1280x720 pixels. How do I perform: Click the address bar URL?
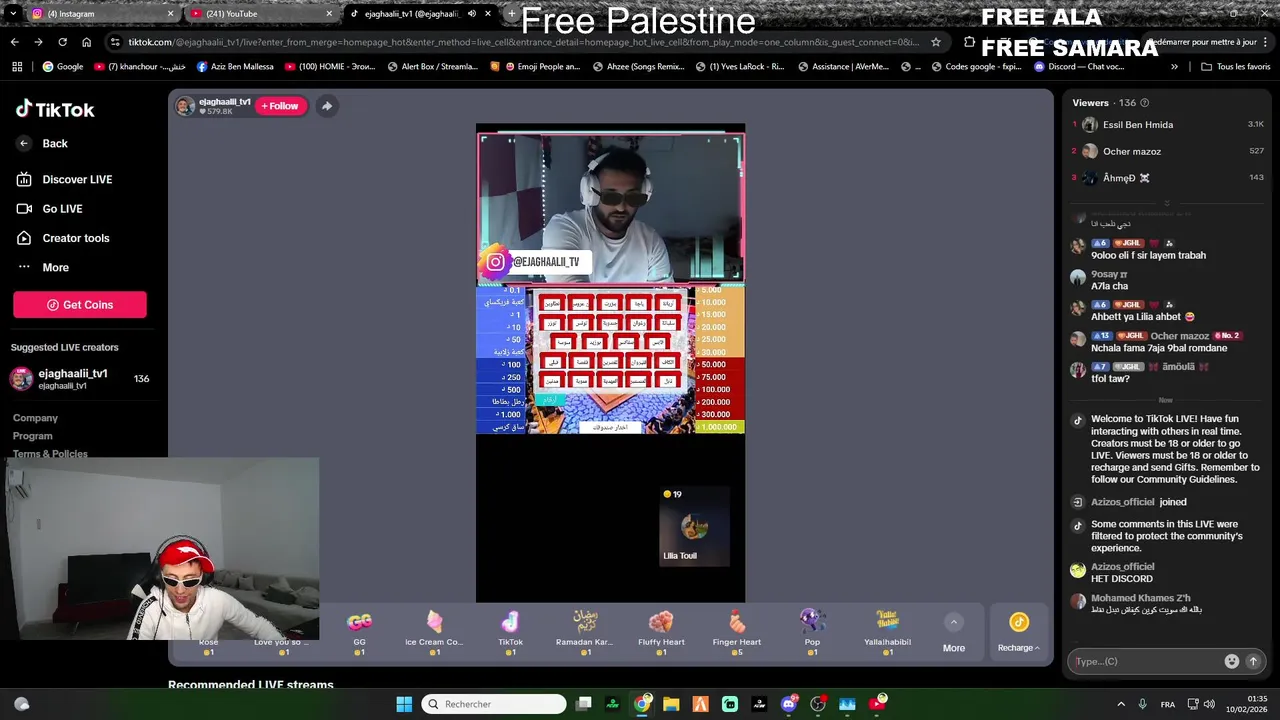click(523, 42)
